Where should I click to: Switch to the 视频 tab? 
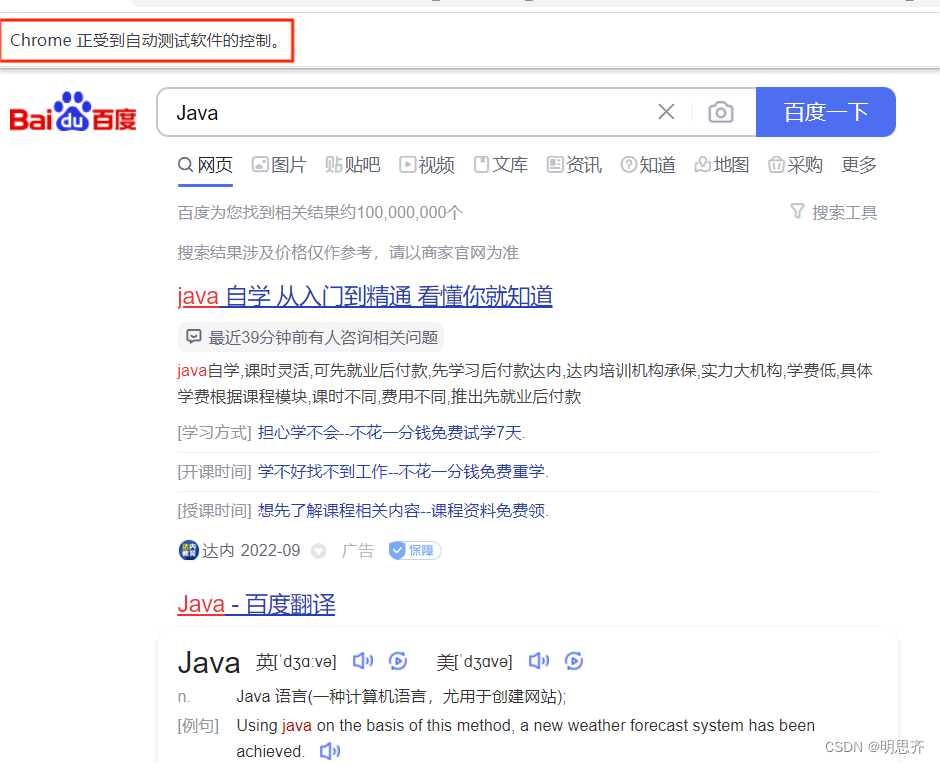pos(427,165)
